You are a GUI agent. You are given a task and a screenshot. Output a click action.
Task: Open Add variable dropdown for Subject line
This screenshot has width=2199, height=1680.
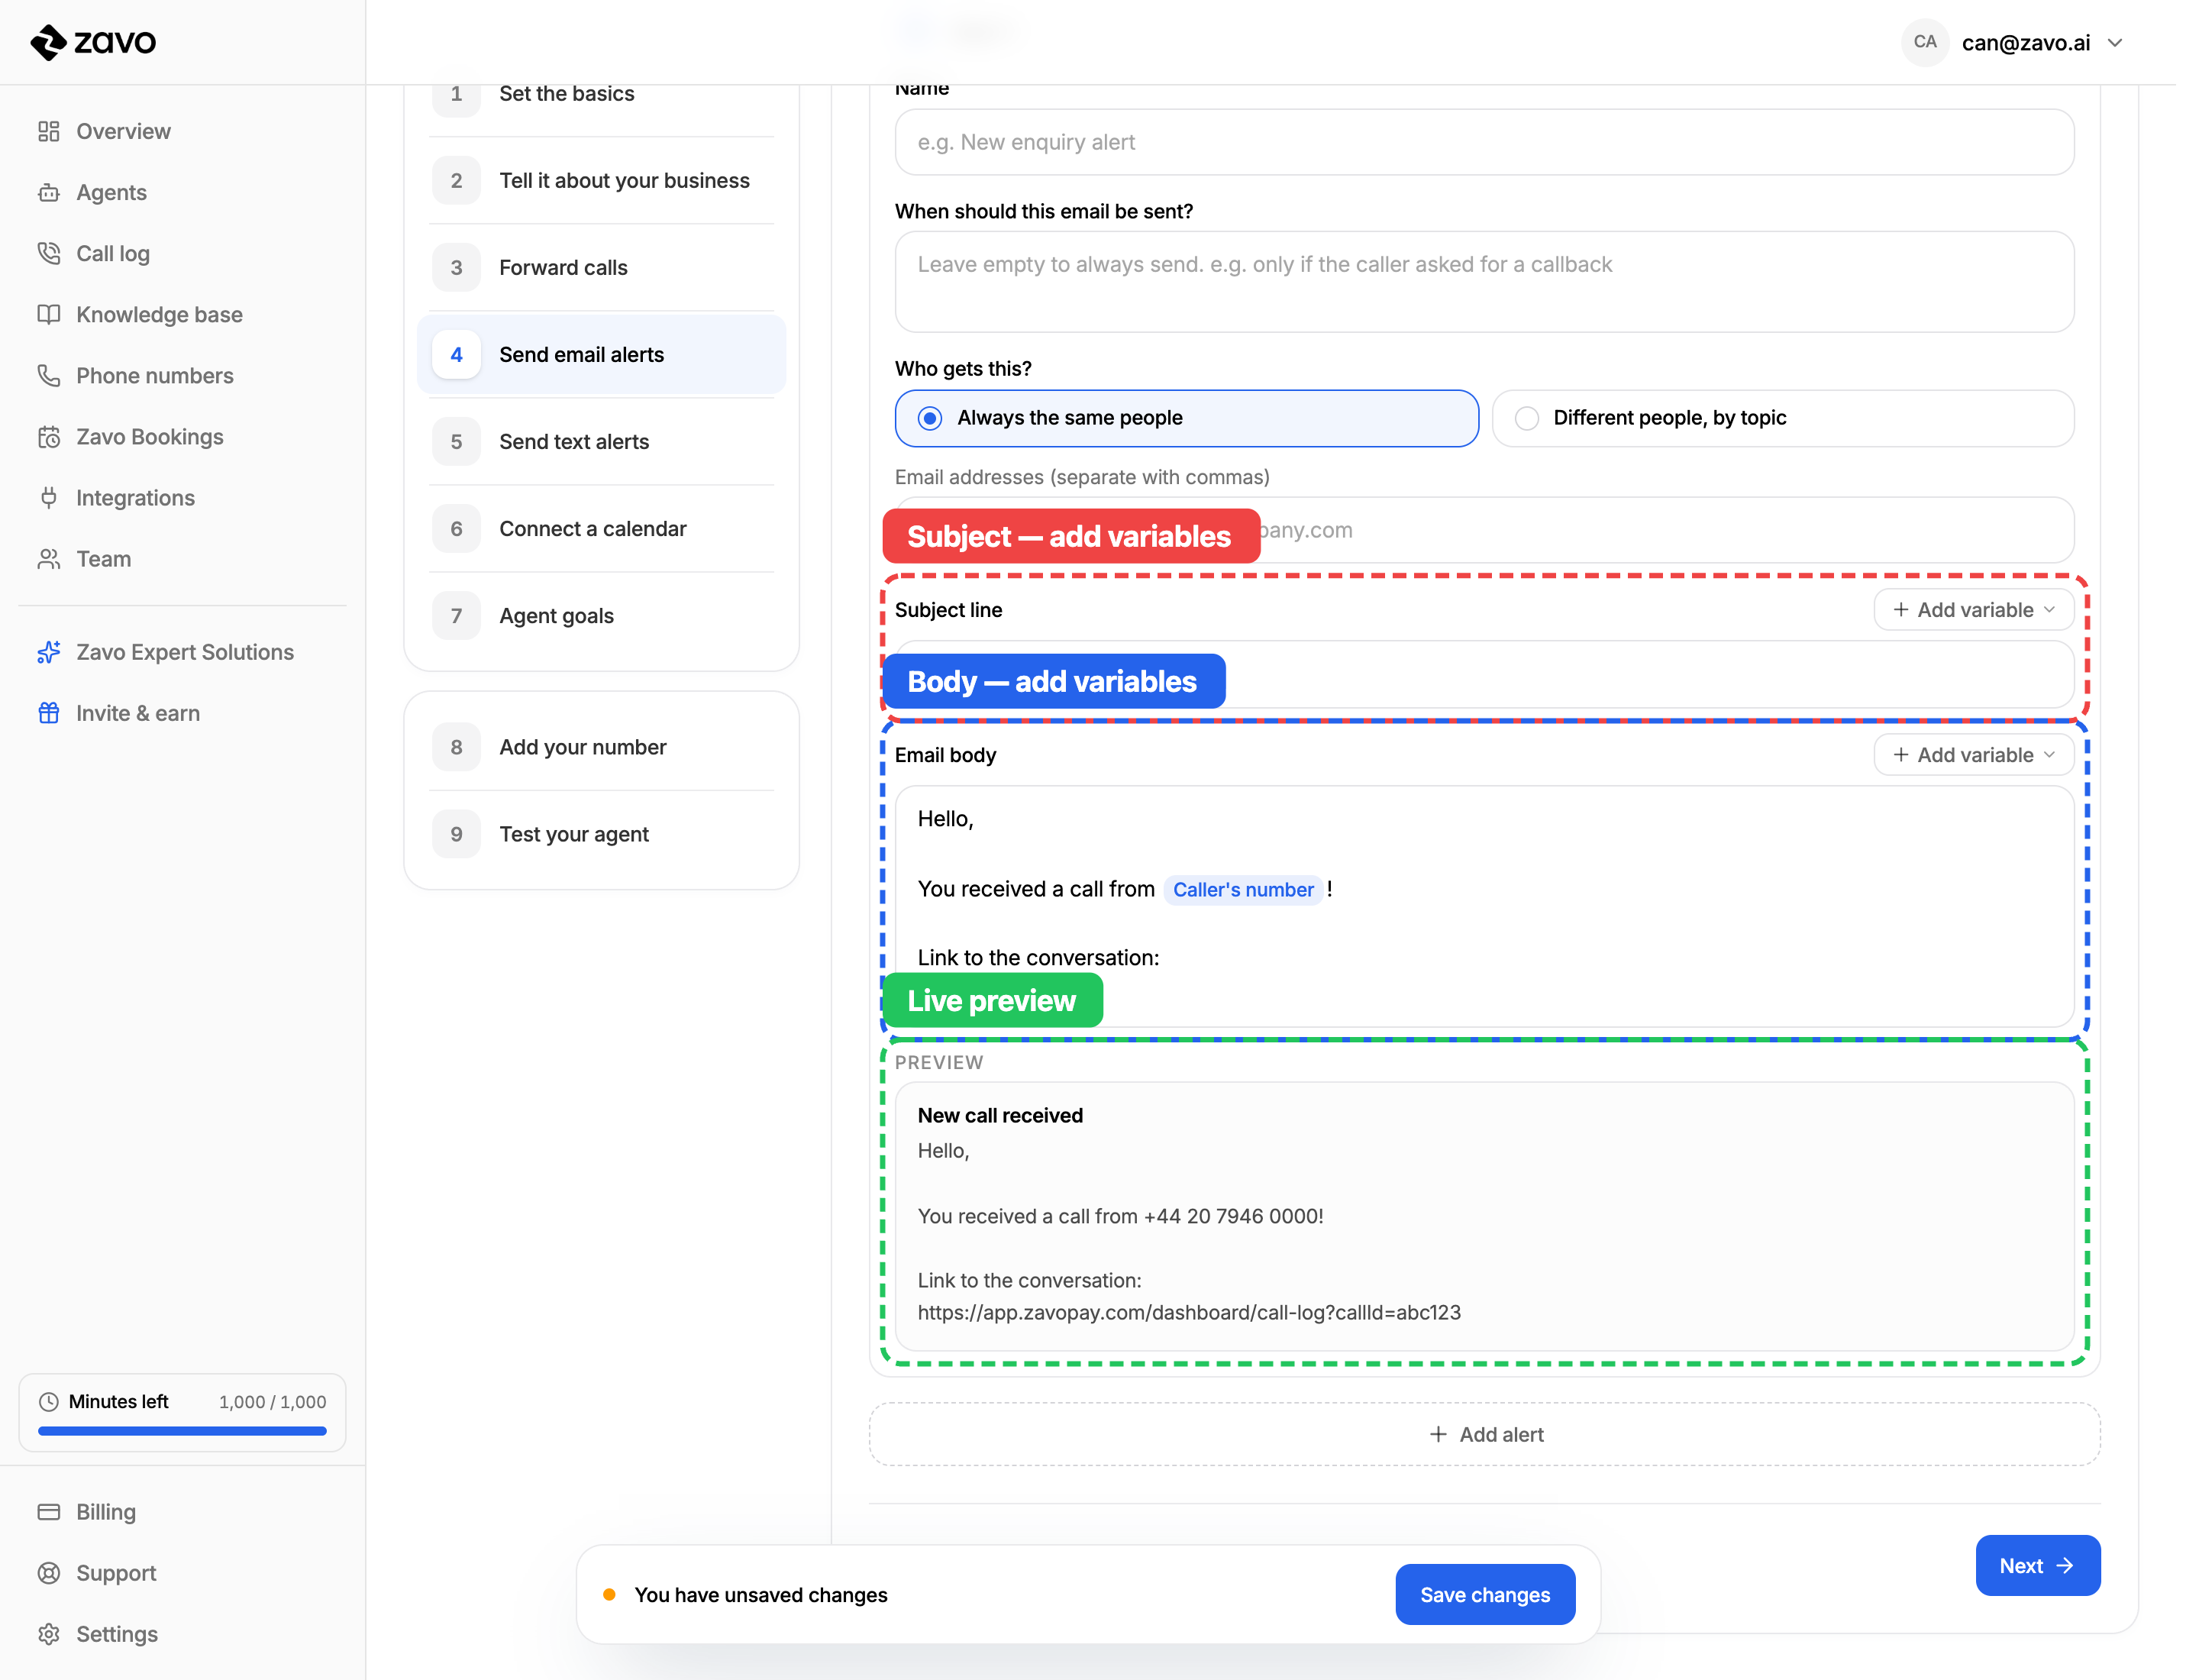pos(1973,610)
